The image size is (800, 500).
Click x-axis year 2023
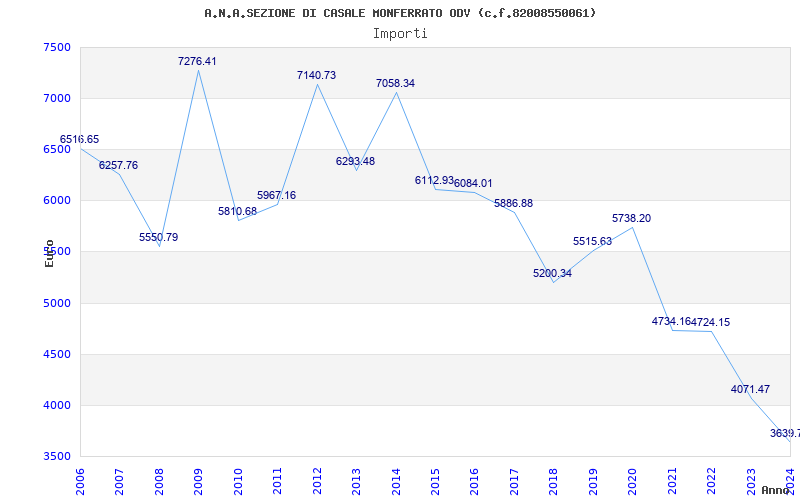click(751, 481)
